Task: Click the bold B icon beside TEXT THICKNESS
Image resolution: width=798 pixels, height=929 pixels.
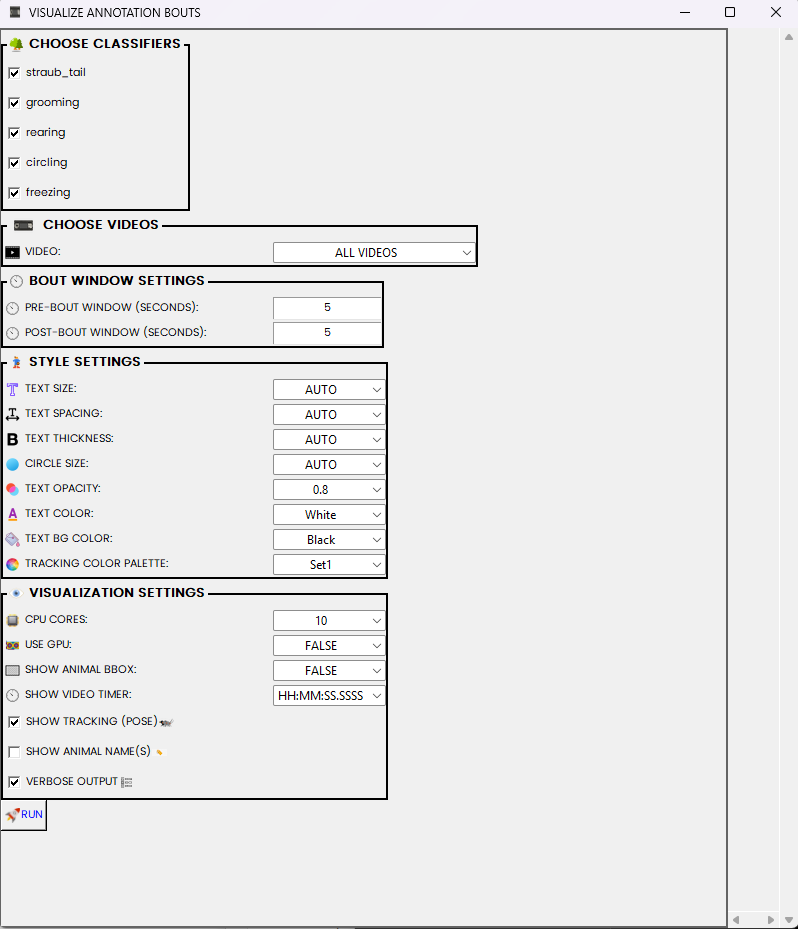Action: point(12,439)
